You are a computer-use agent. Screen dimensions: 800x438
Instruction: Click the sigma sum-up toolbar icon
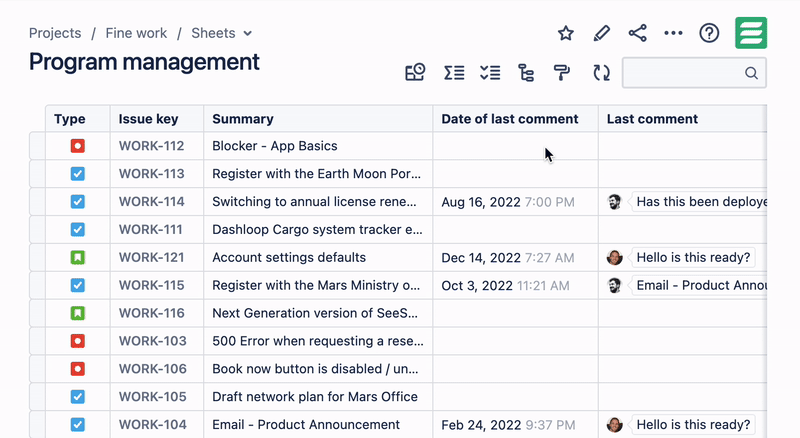pos(454,73)
